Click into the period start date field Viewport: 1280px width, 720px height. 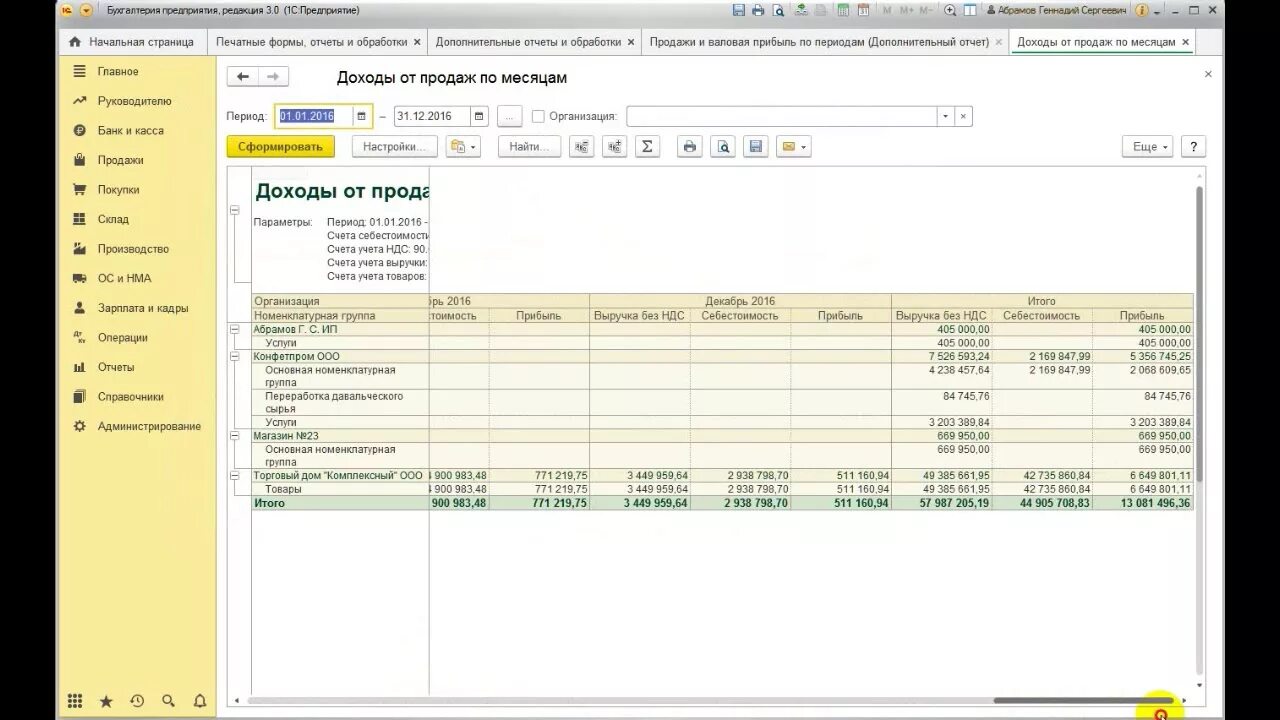tap(314, 116)
